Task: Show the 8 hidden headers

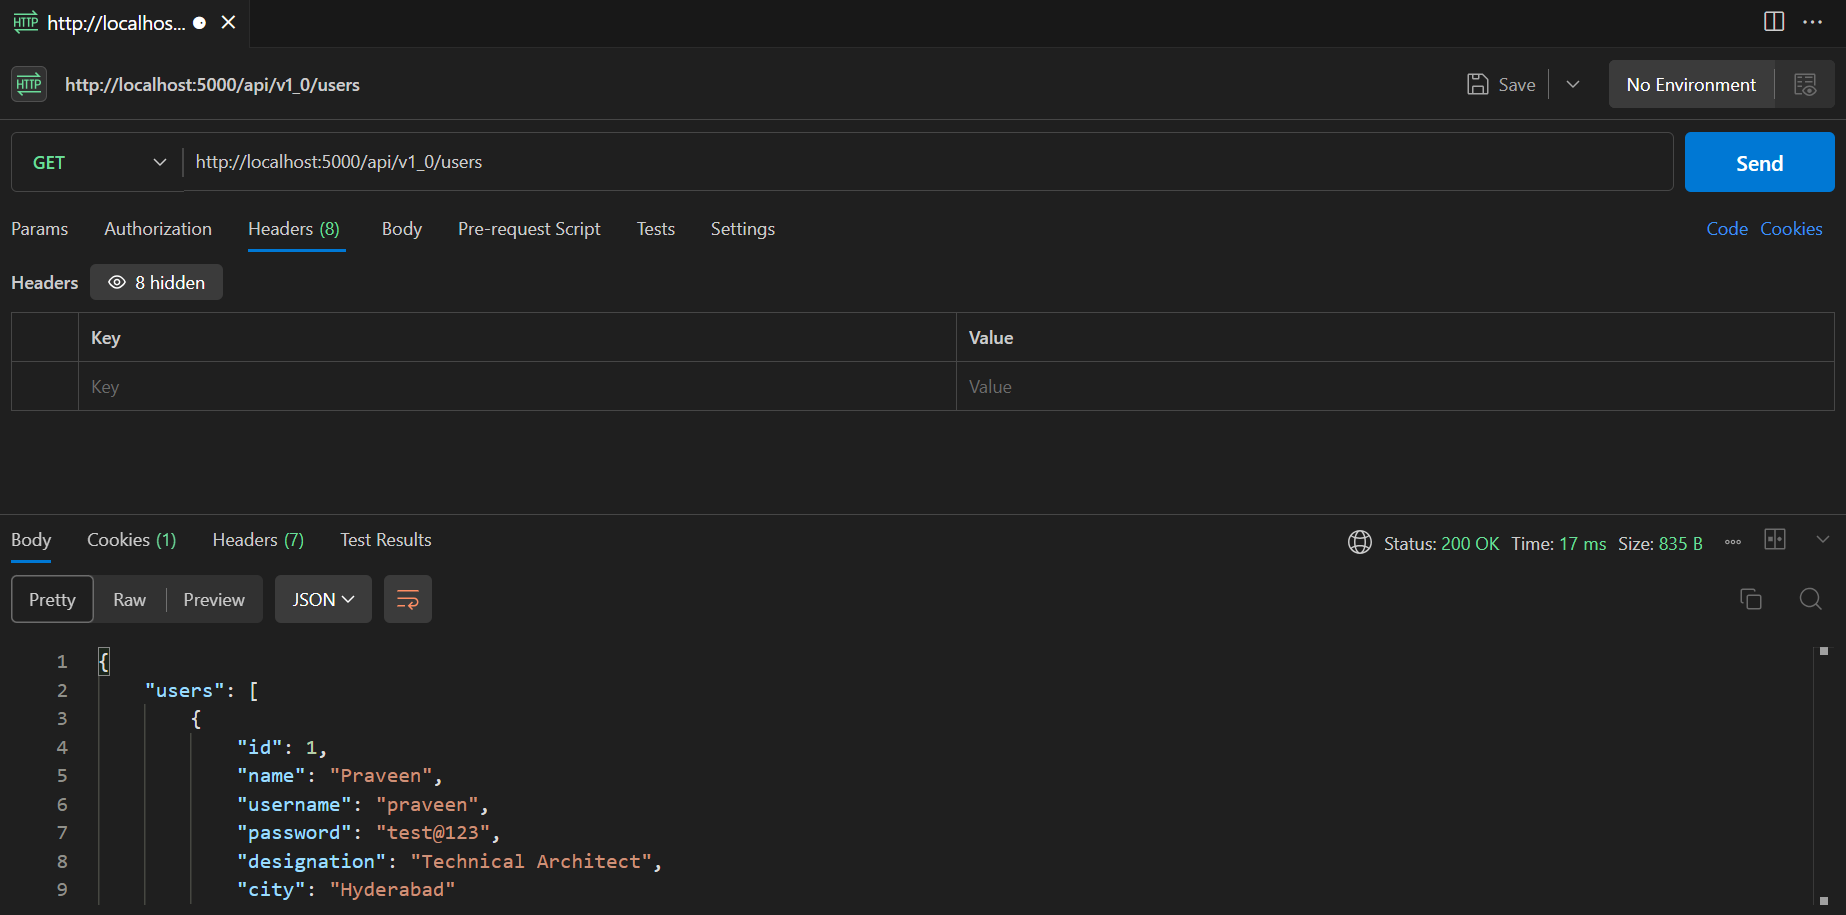Action: [157, 282]
